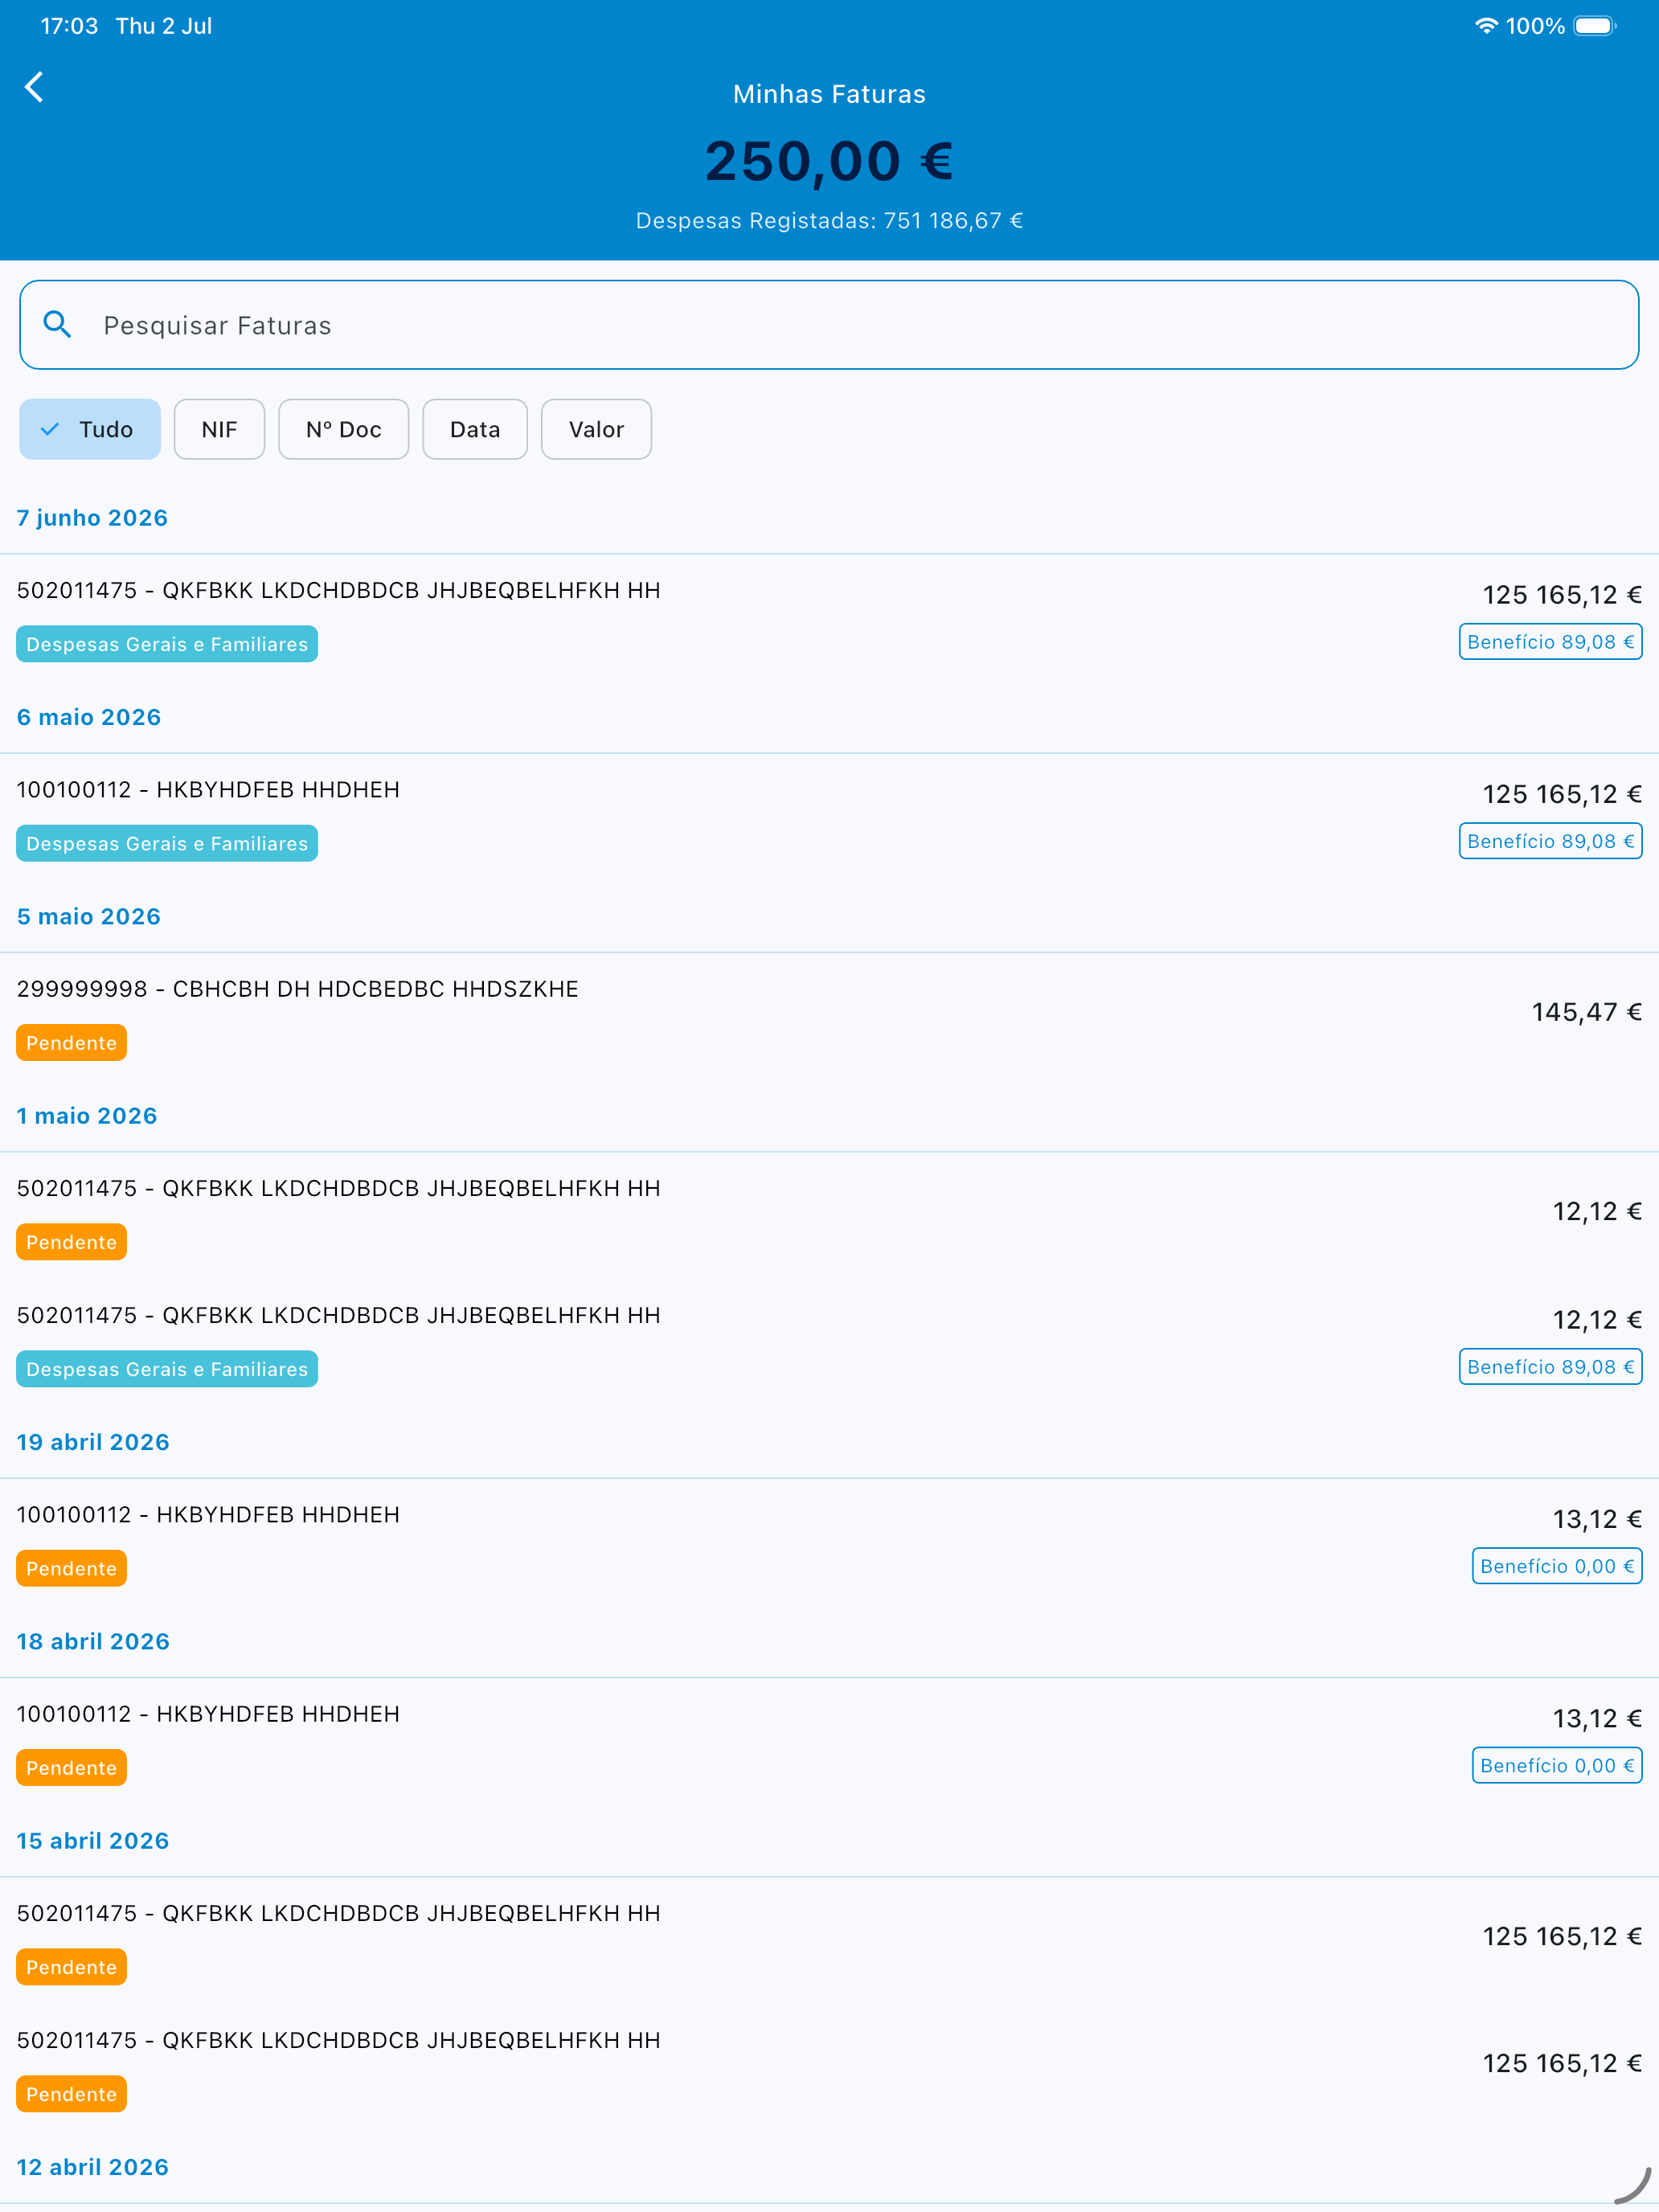Viewport: 1659px width, 2212px height.
Task: Select the Nº Doc filter chip
Action: click(x=343, y=429)
